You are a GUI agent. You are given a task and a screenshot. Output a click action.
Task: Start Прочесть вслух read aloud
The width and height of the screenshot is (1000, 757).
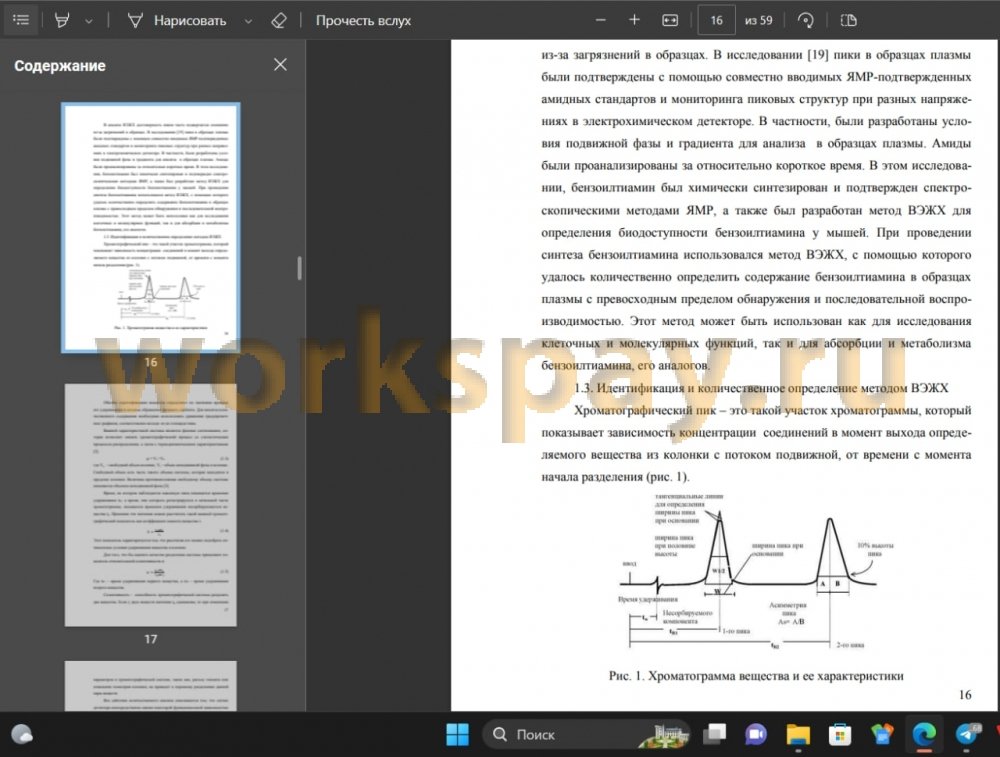click(x=363, y=20)
